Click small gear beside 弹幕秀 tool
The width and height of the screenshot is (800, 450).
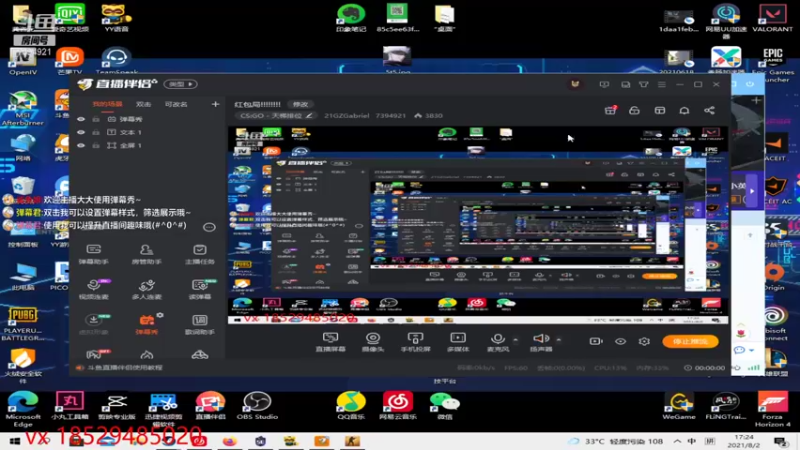pyautogui.click(x=160, y=315)
